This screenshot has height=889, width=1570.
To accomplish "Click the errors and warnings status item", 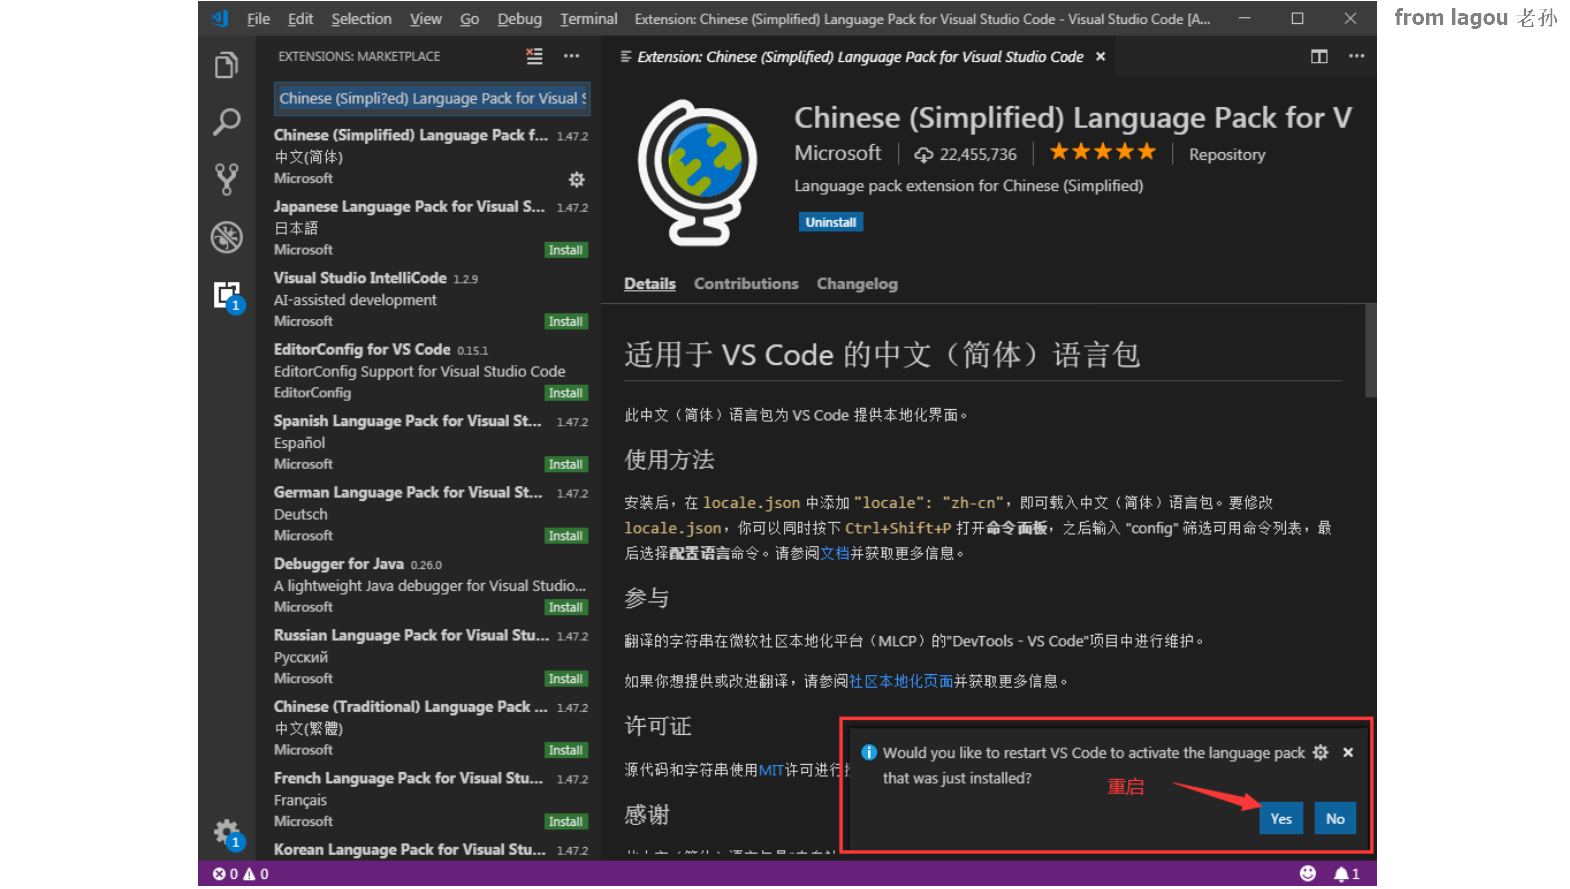I will [240, 874].
